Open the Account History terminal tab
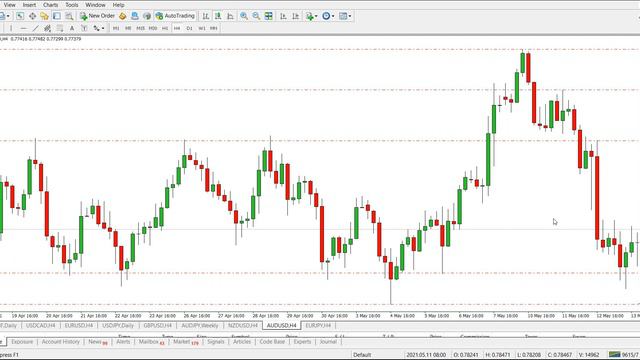The height and width of the screenshot is (360, 640). 60,342
